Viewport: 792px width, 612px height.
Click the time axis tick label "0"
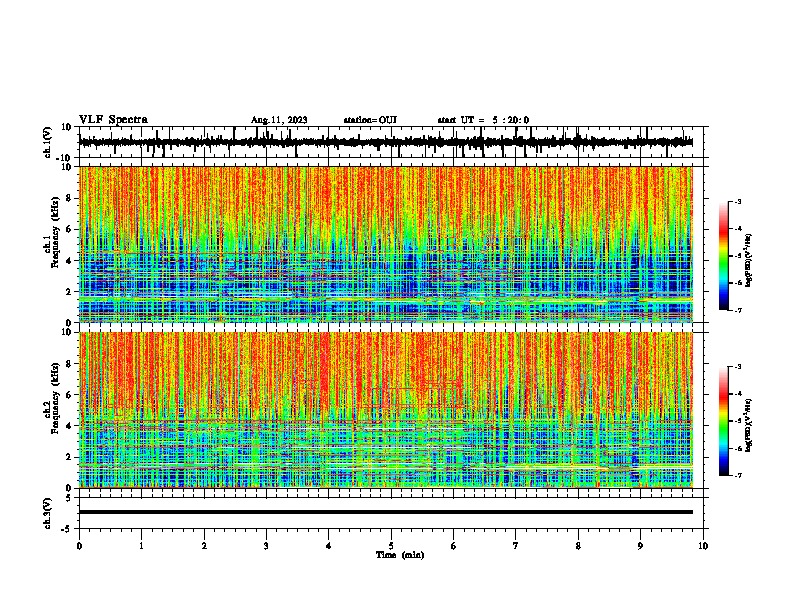click(79, 546)
